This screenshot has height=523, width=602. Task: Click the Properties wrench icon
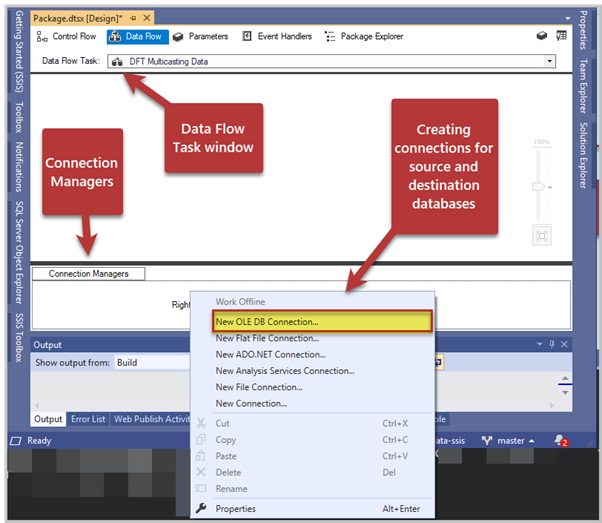coord(201,508)
